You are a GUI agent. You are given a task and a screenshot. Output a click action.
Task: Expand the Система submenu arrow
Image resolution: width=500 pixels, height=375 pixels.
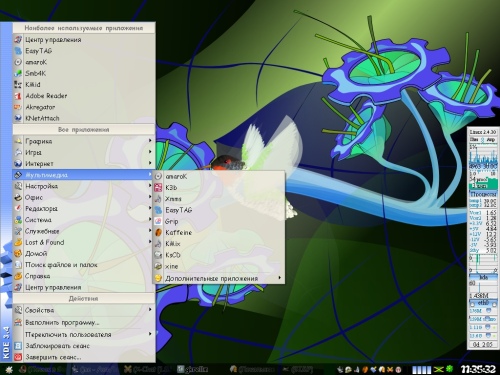pos(150,220)
